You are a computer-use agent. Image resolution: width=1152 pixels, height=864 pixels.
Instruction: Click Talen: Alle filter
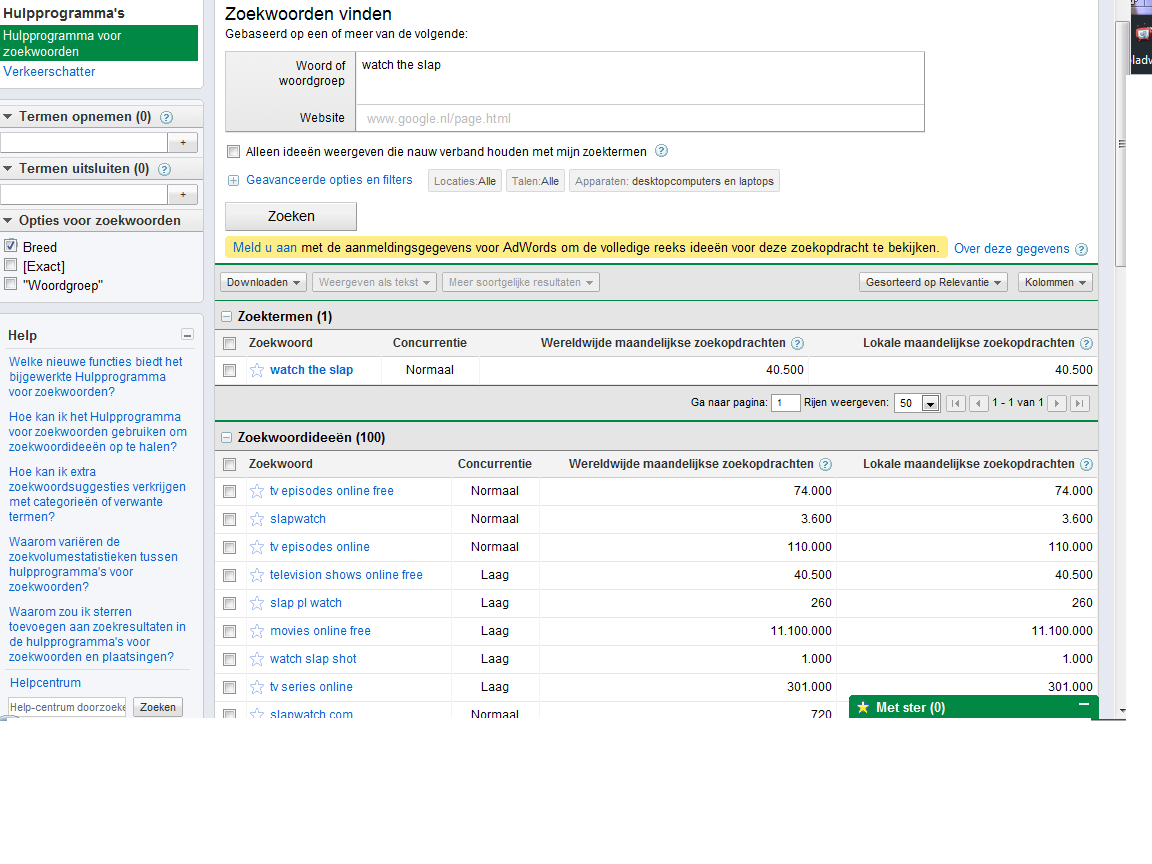(536, 181)
